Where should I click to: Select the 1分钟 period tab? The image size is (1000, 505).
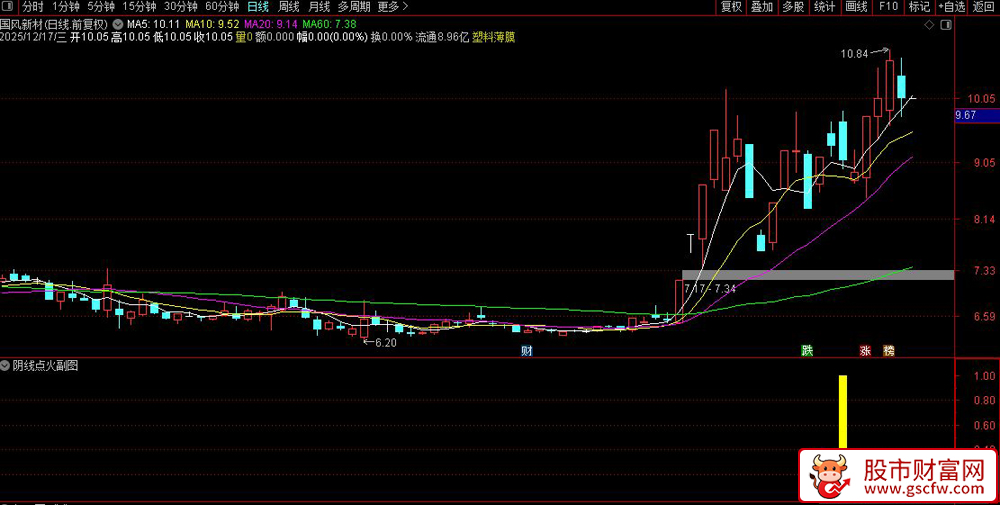pyautogui.click(x=66, y=7)
